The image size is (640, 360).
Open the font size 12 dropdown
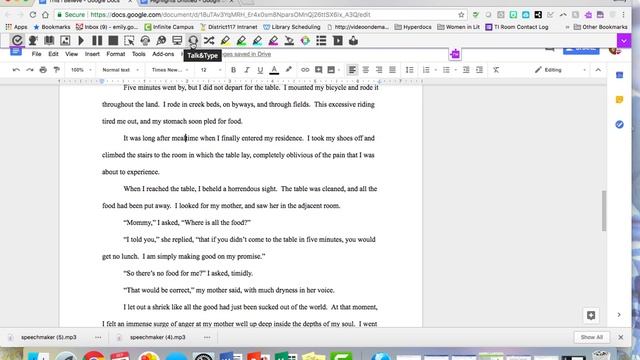tap(210, 70)
